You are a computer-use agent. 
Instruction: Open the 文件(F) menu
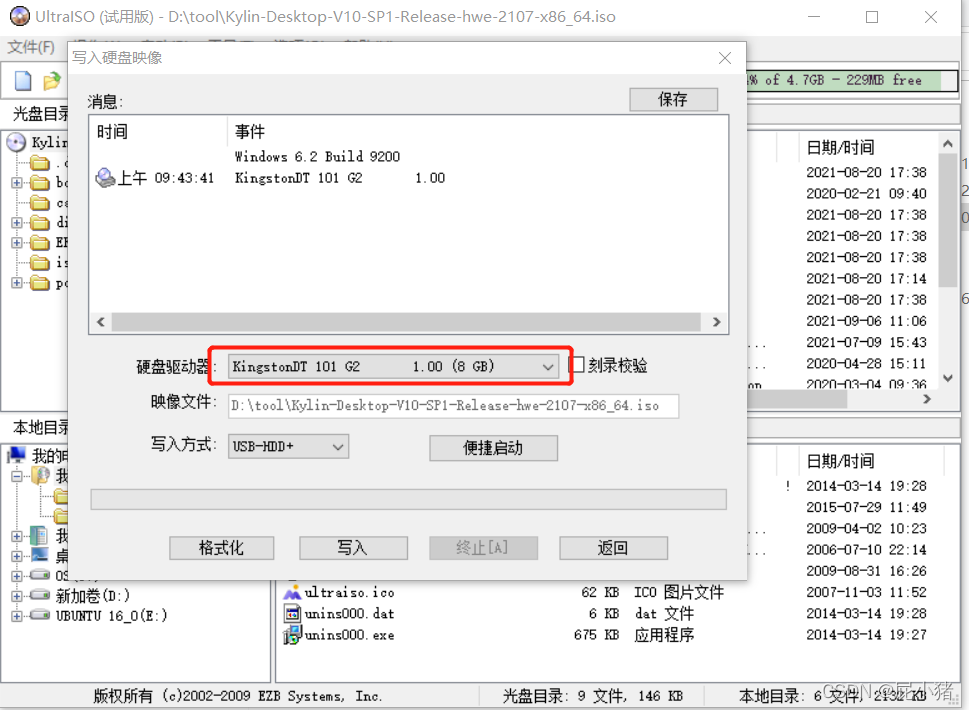(31, 47)
